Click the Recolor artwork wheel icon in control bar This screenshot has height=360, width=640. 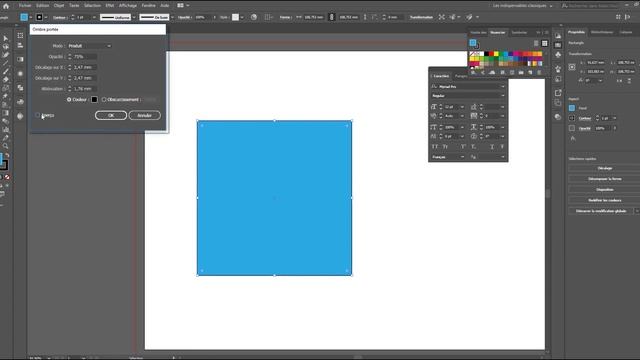coord(254,17)
